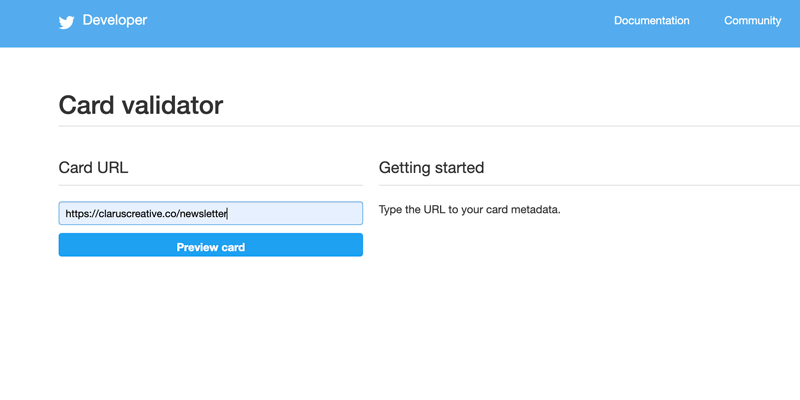Select the Card validator heading text
800x400 pixels.
click(141, 105)
